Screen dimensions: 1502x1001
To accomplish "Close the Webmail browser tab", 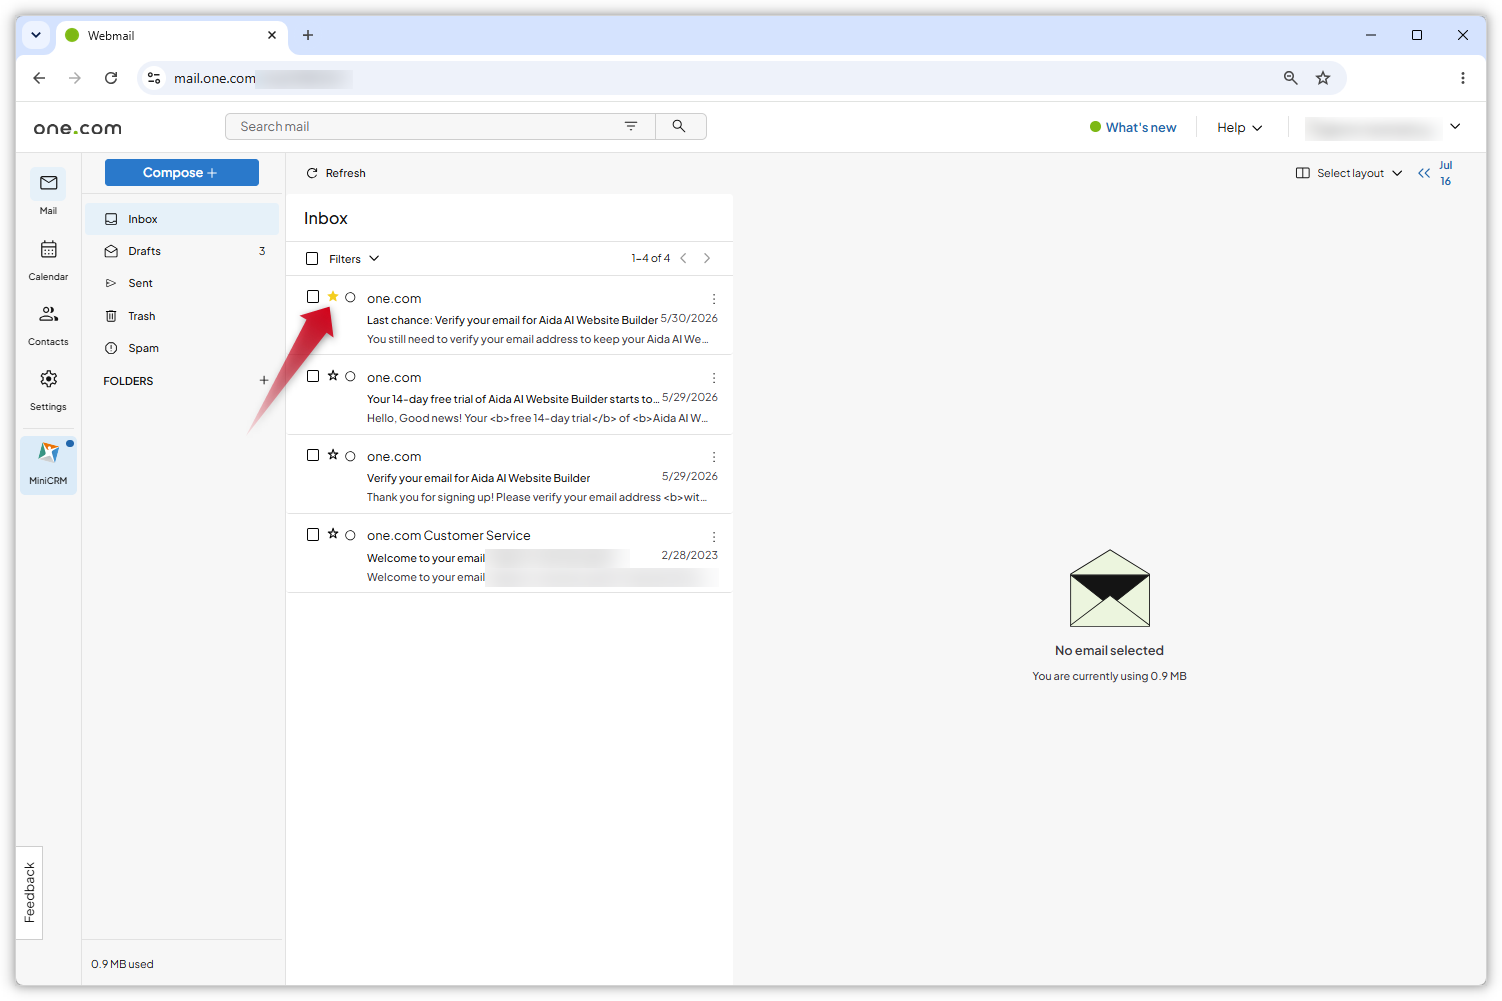I will coord(272,35).
